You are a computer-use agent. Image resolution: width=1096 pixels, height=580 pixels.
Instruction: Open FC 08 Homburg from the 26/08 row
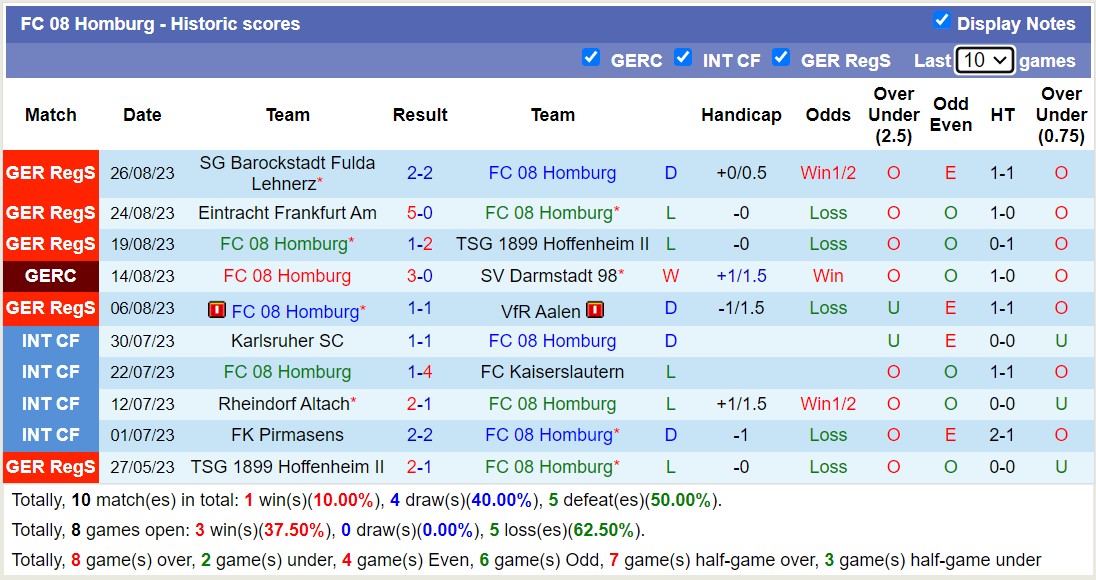552,173
